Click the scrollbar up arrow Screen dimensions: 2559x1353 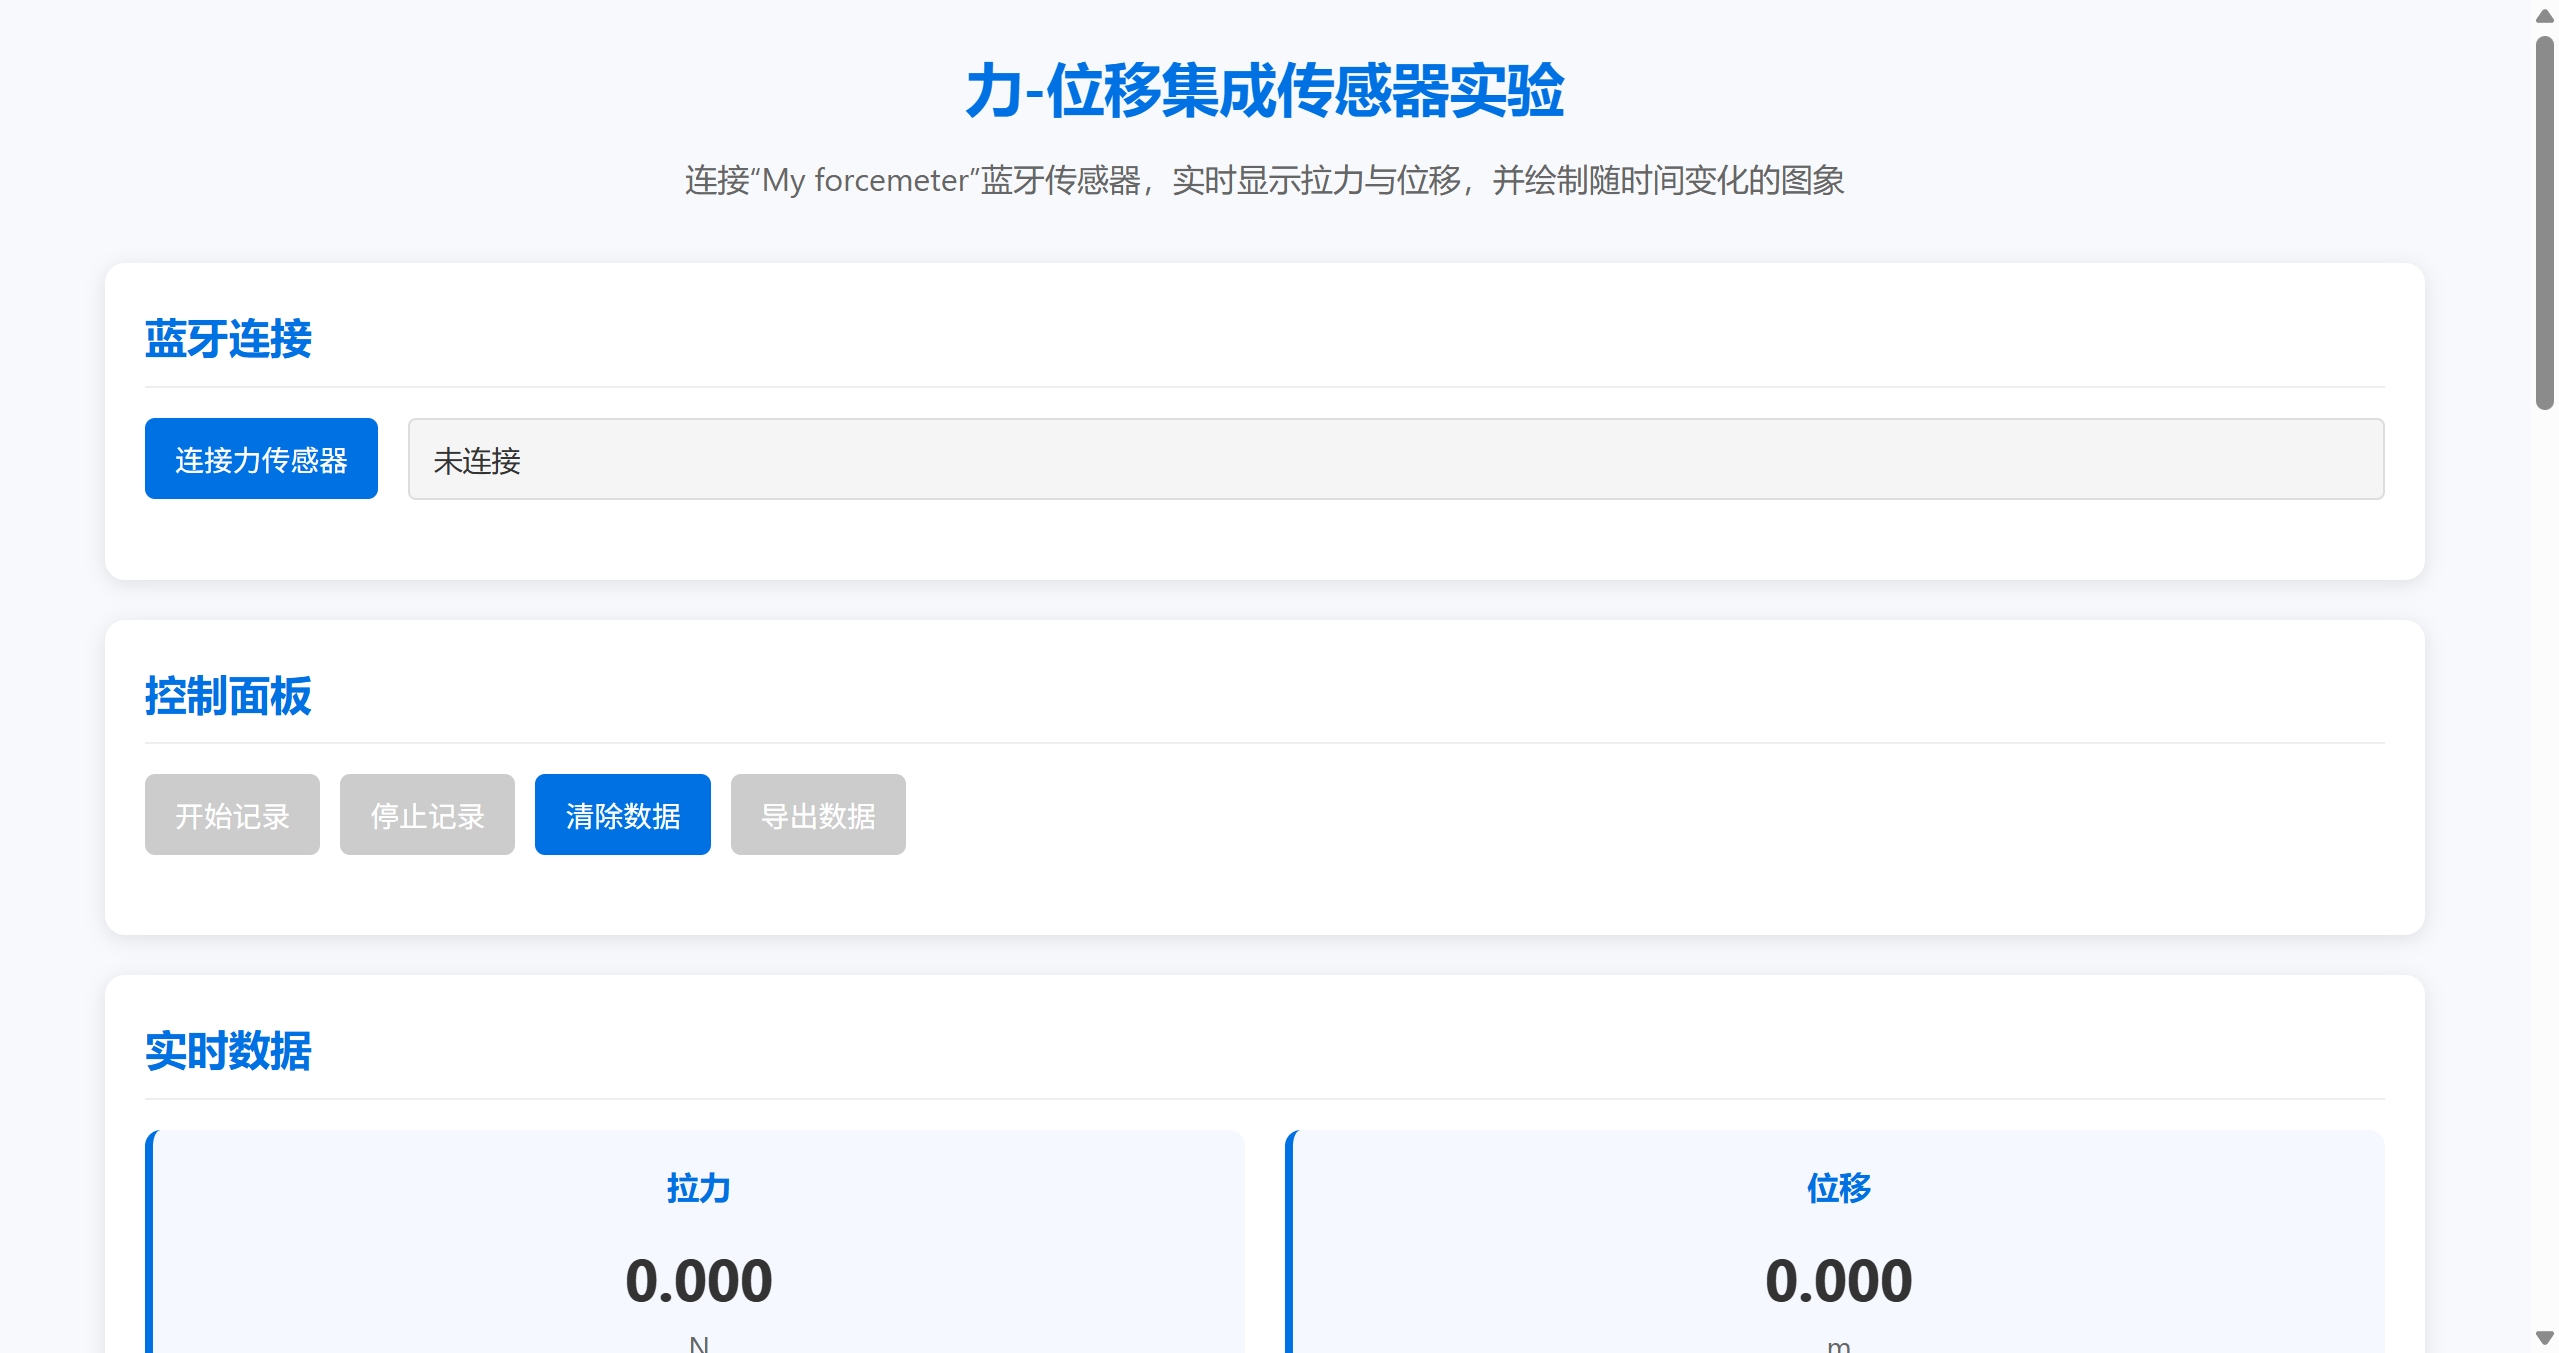pos(2543,15)
